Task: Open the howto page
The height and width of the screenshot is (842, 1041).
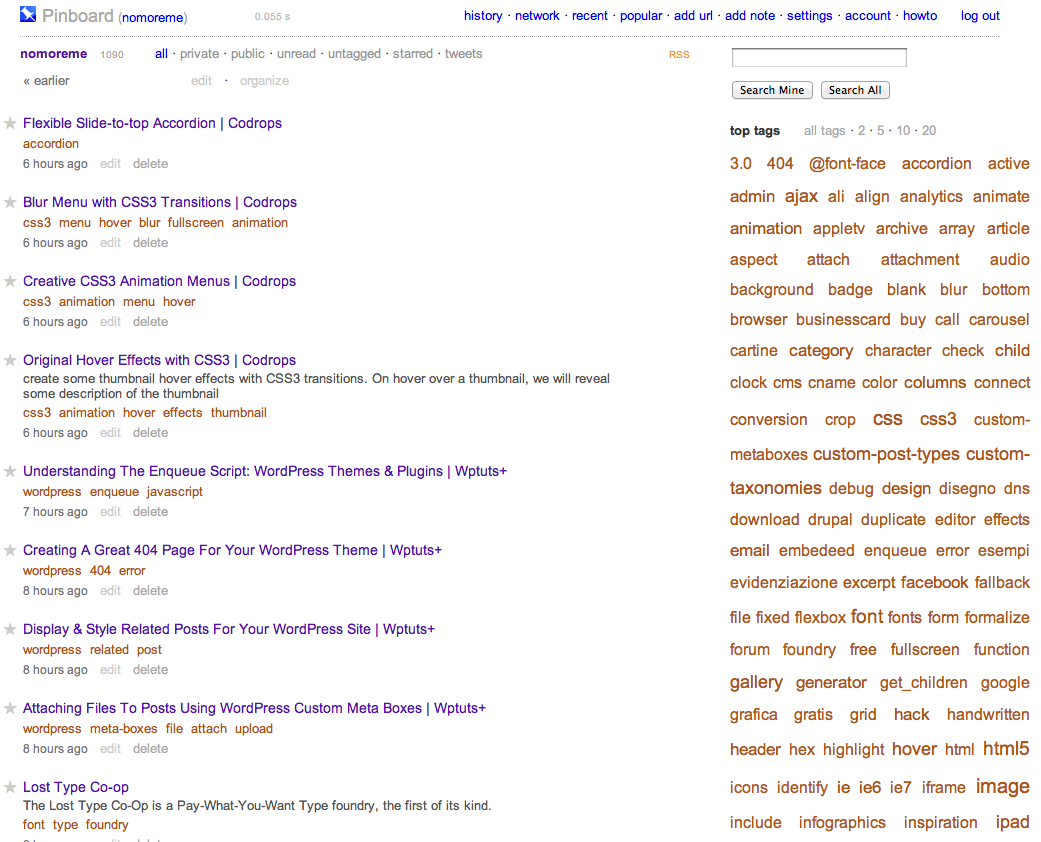Action: coord(920,16)
